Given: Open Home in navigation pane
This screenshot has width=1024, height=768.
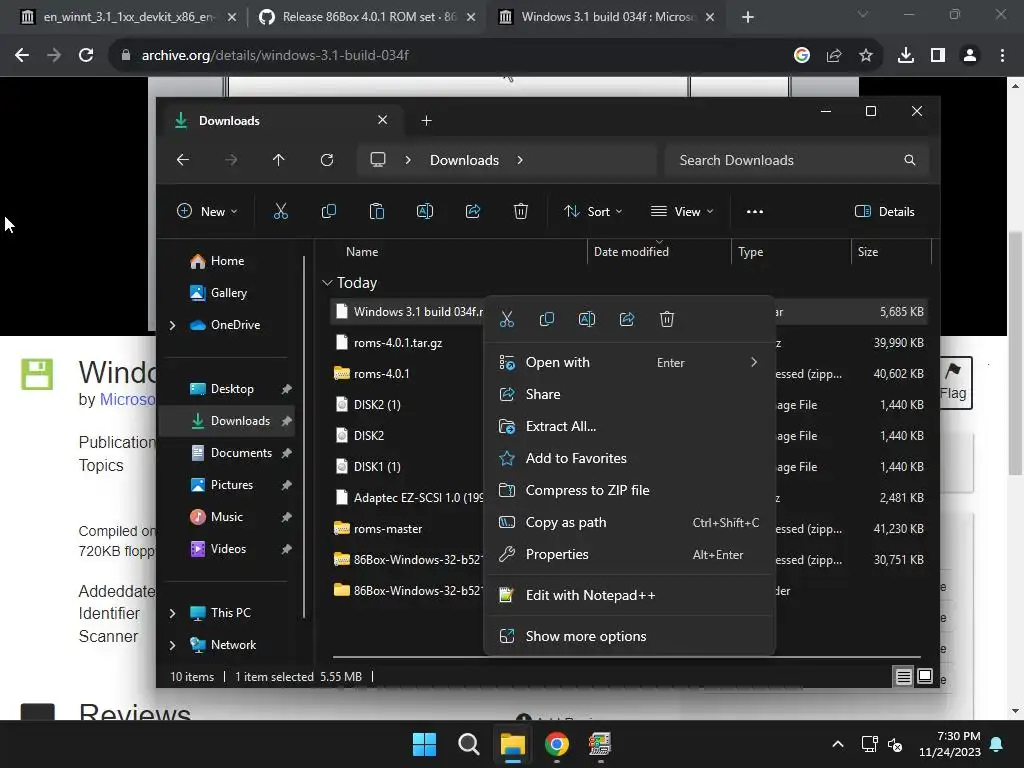Looking at the screenshot, I should coord(228,261).
